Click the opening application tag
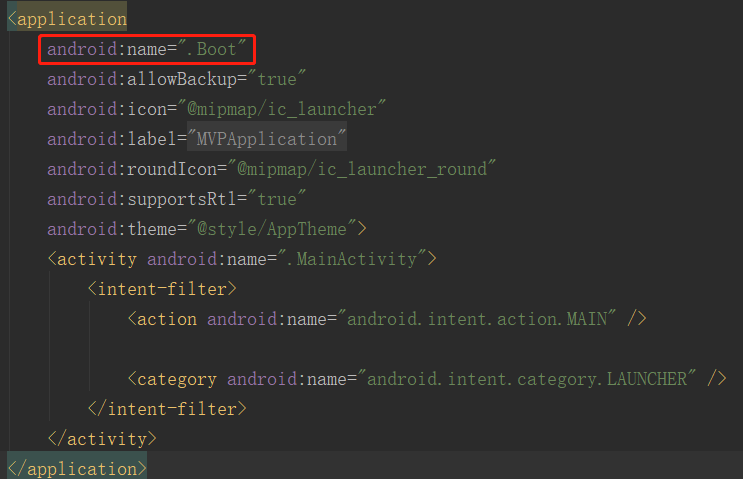 click(67, 19)
